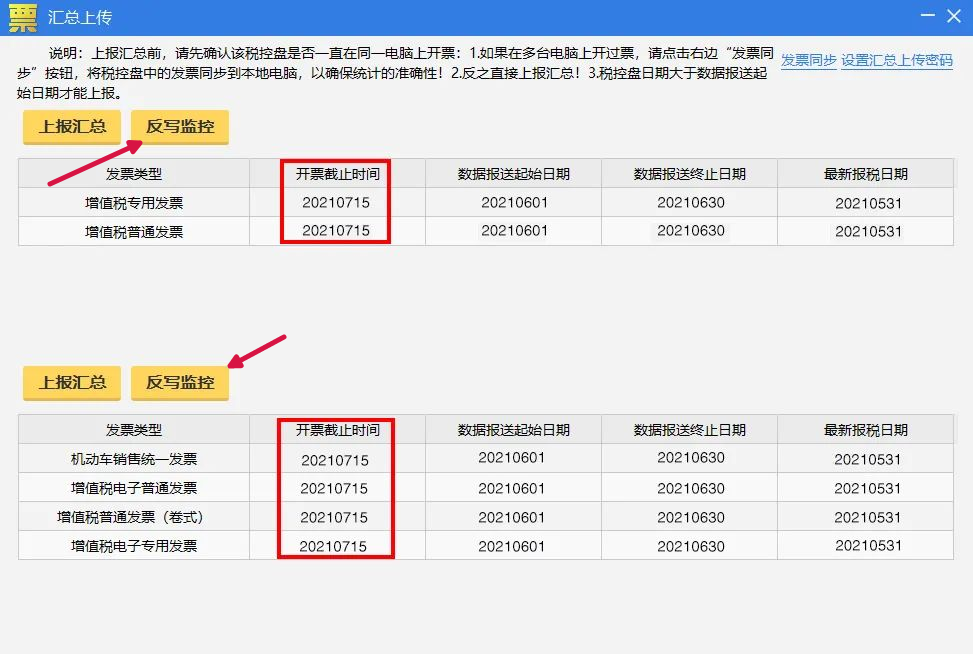
Task: Select the 增值税普通发票 row label
Action: coord(134,231)
